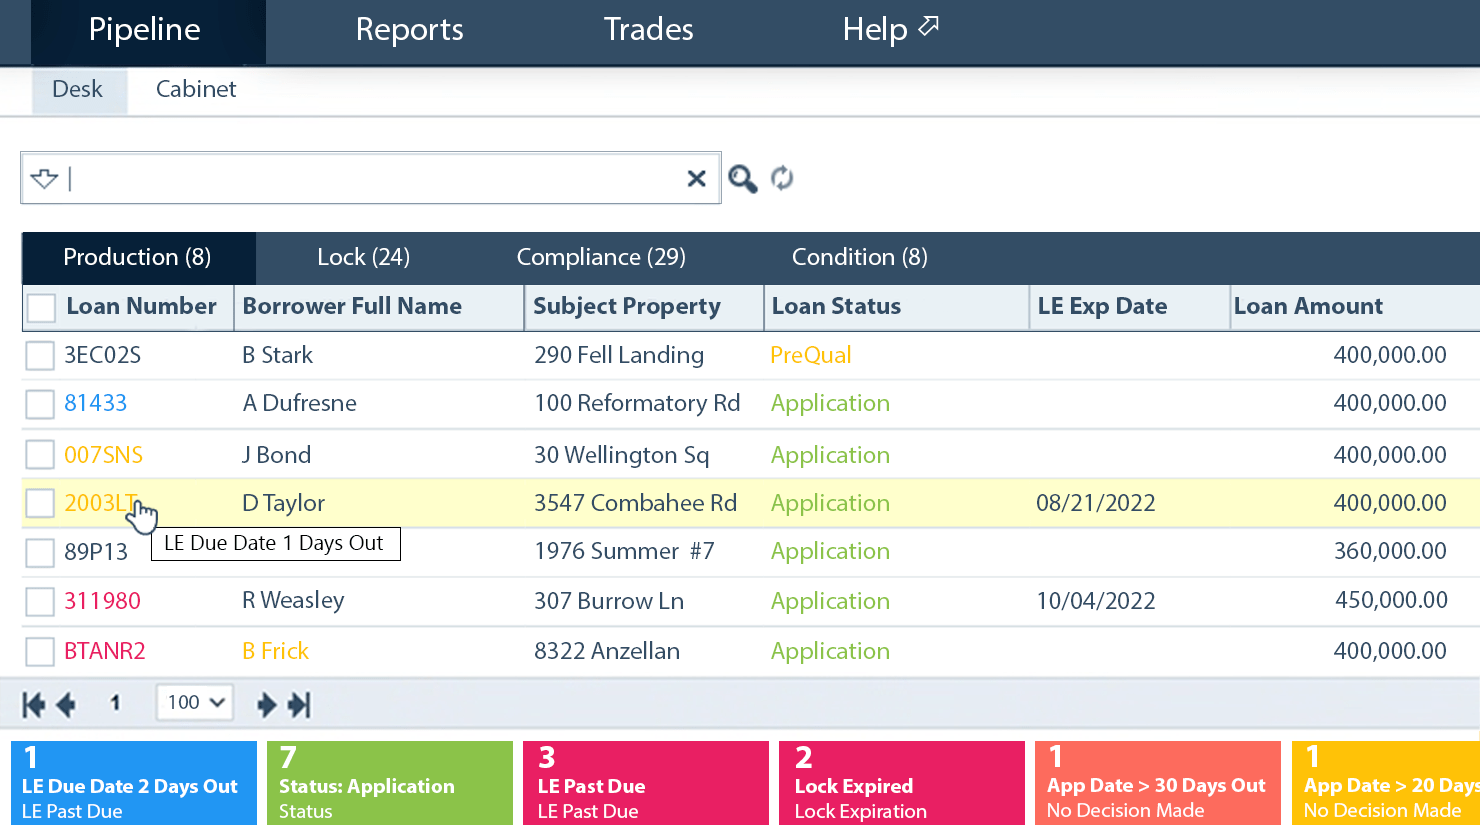Open the 100 rows per page dropdown

tap(195, 703)
